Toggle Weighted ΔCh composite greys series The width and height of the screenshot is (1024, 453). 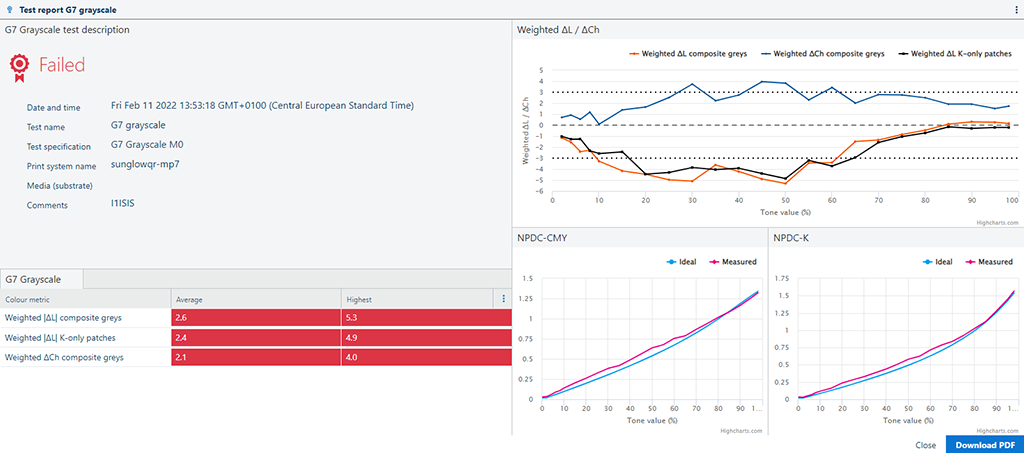pos(822,53)
